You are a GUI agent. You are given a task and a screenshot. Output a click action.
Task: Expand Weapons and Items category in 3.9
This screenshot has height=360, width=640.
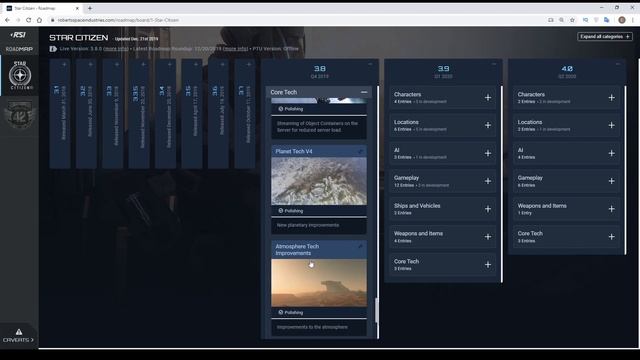[x=488, y=237]
